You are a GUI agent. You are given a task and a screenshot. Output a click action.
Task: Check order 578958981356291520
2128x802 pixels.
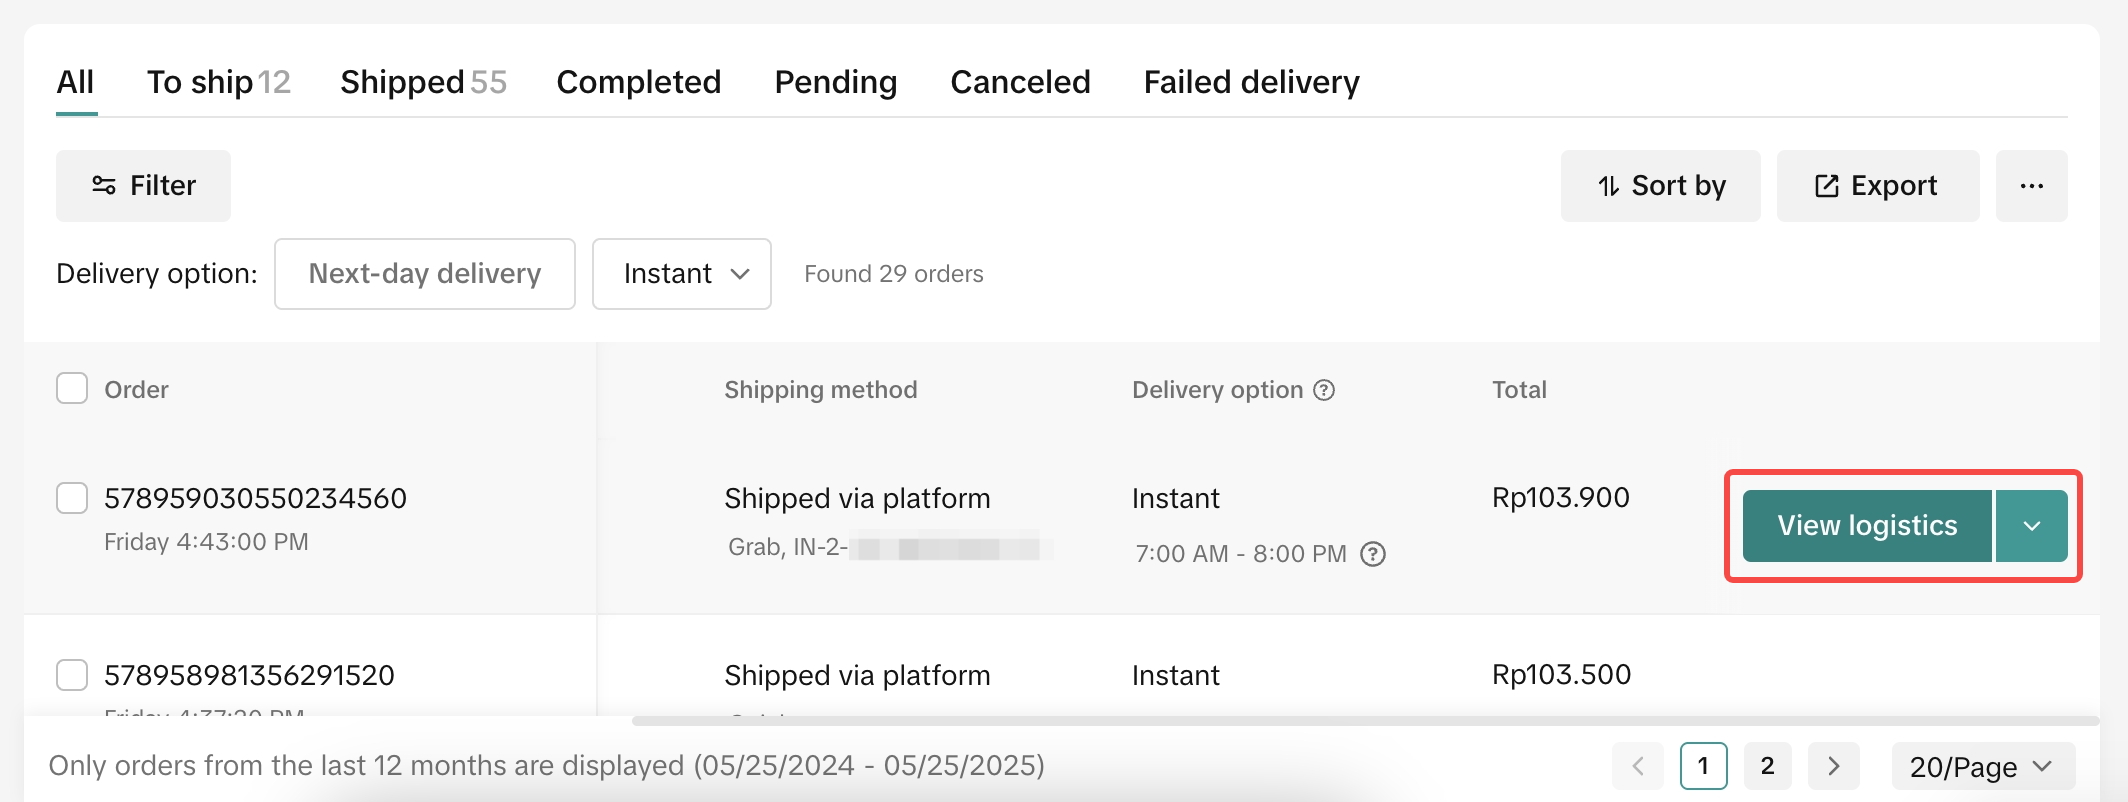(72, 675)
